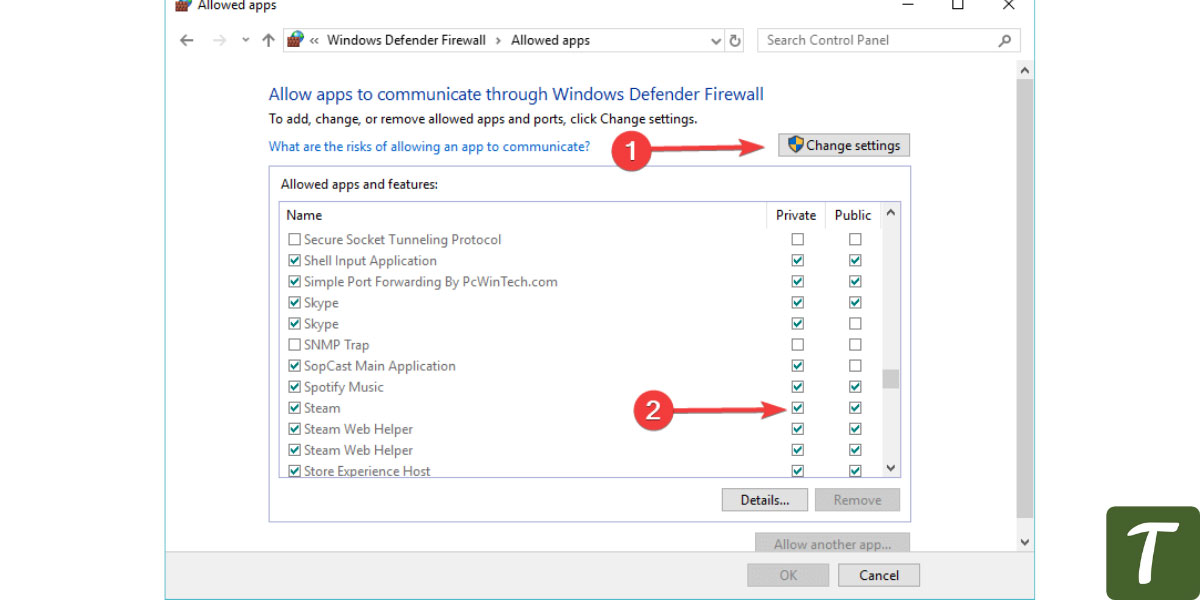Click the apps list scrollbar down arrow

click(891, 468)
